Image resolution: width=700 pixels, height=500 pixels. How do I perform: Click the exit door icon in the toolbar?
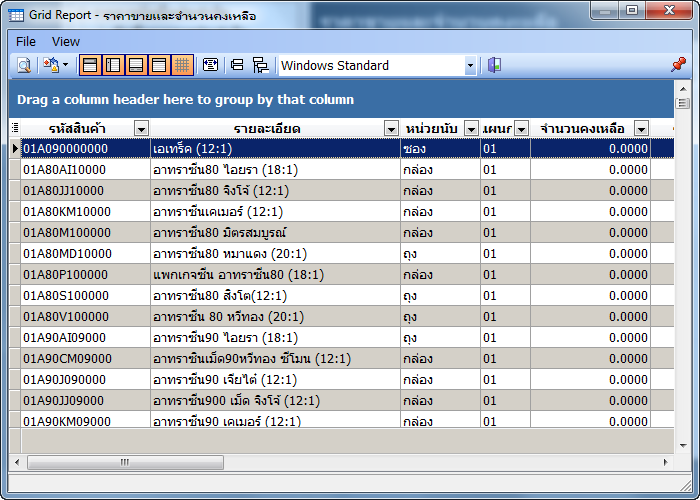point(494,65)
